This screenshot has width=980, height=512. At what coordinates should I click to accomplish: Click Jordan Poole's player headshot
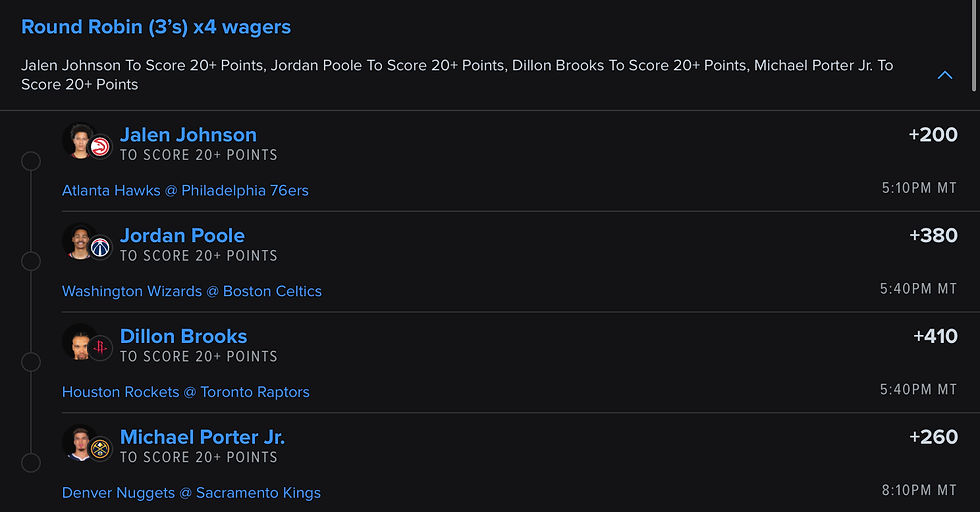(x=78, y=240)
